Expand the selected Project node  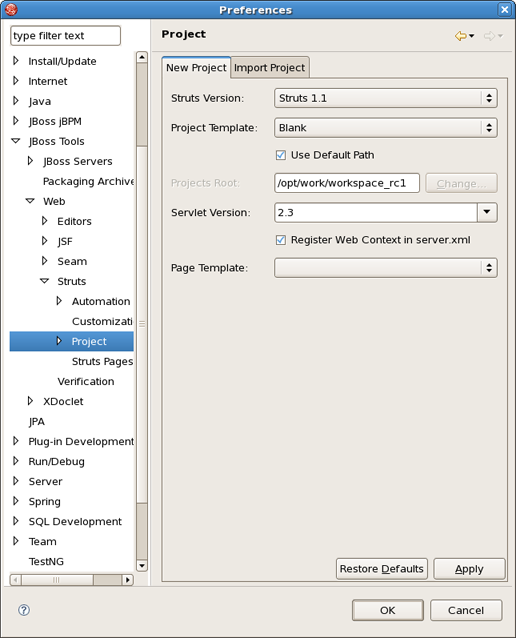(59, 341)
